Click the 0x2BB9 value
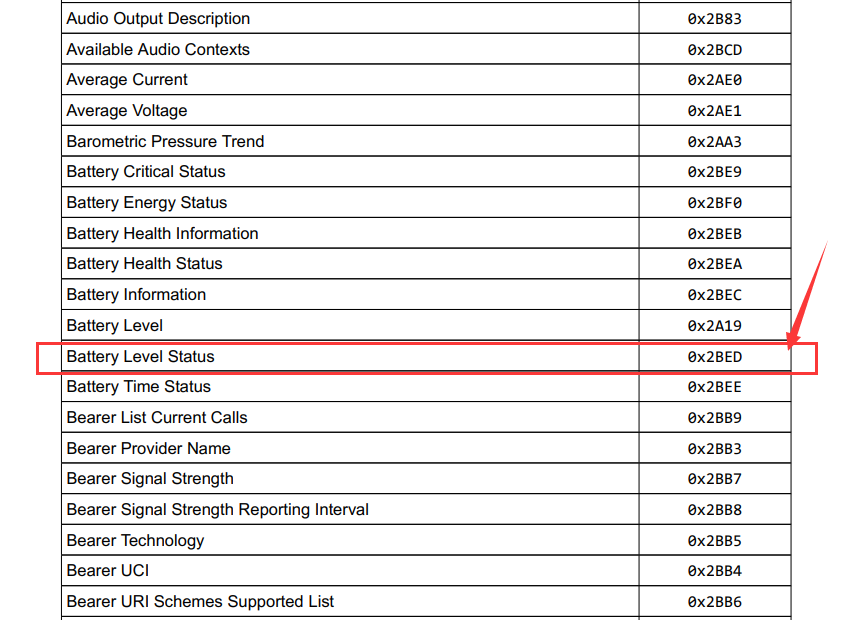The width and height of the screenshot is (845, 620). point(715,418)
